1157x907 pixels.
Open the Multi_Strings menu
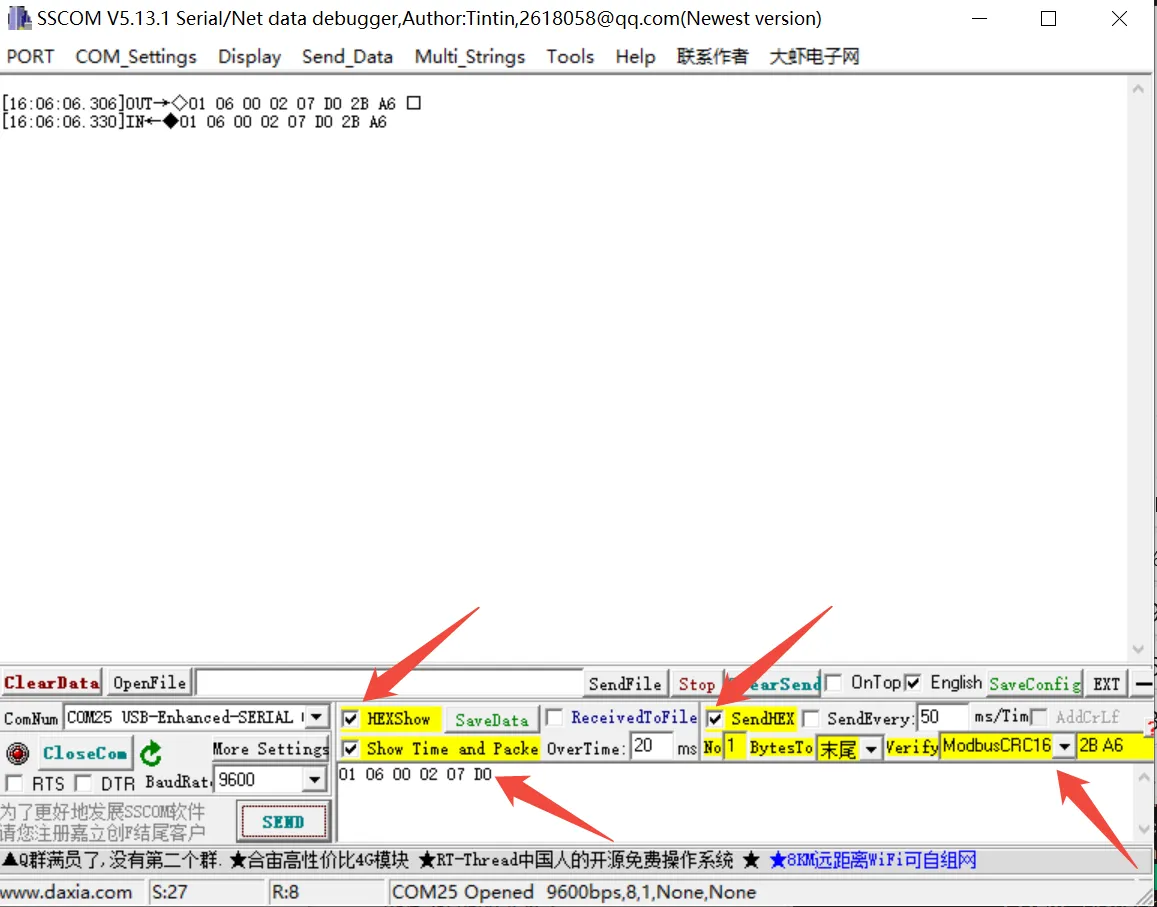(469, 57)
